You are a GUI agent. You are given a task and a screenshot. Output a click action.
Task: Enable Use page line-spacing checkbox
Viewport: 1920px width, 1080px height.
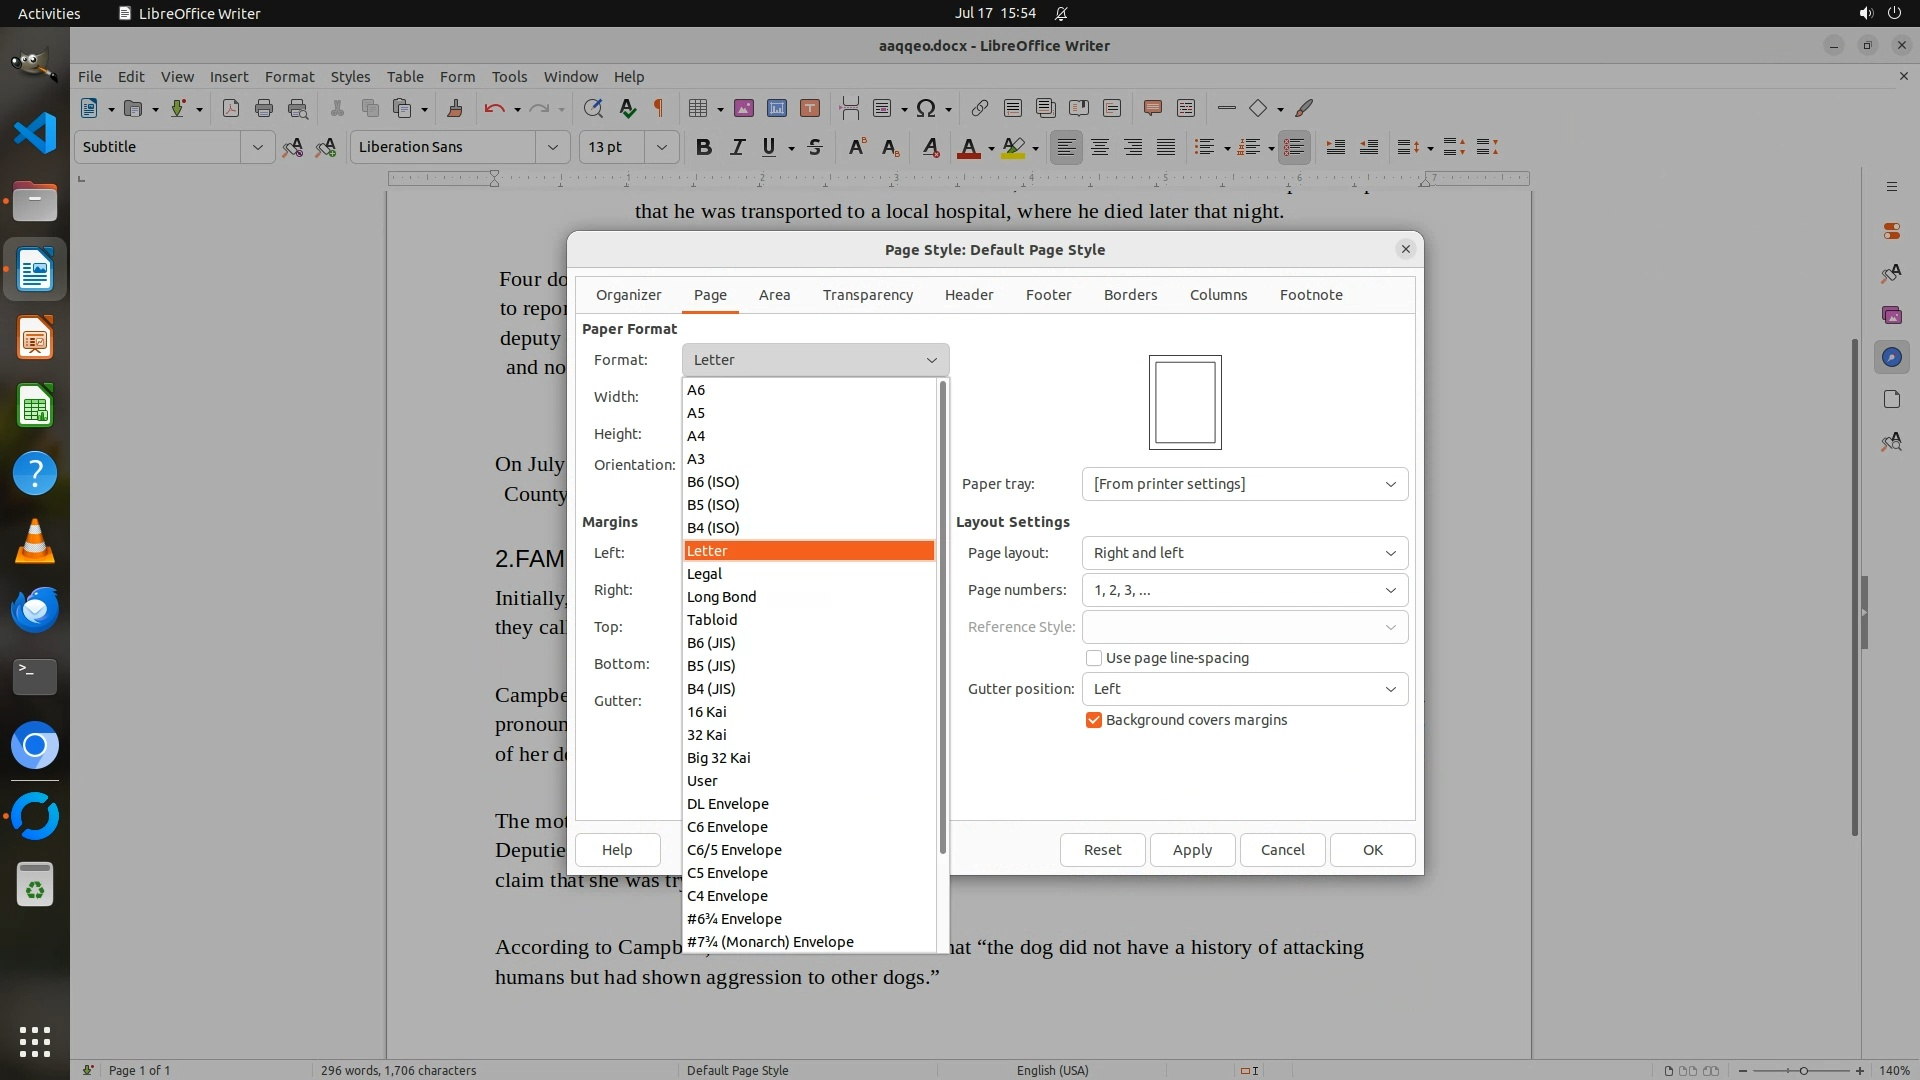1094,658
